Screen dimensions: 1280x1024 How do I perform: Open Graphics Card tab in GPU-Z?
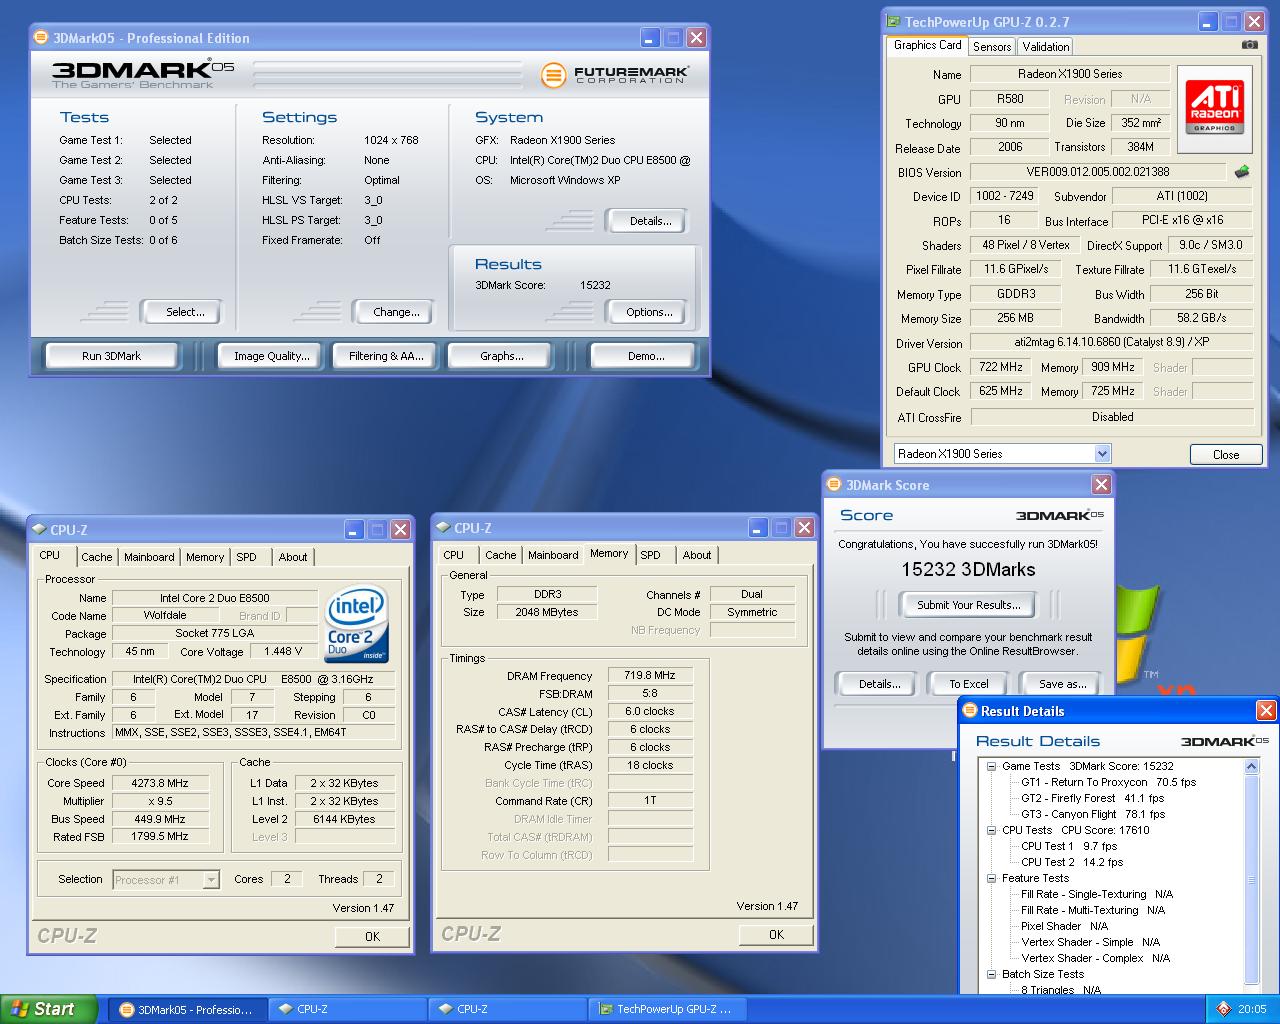coord(927,45)
